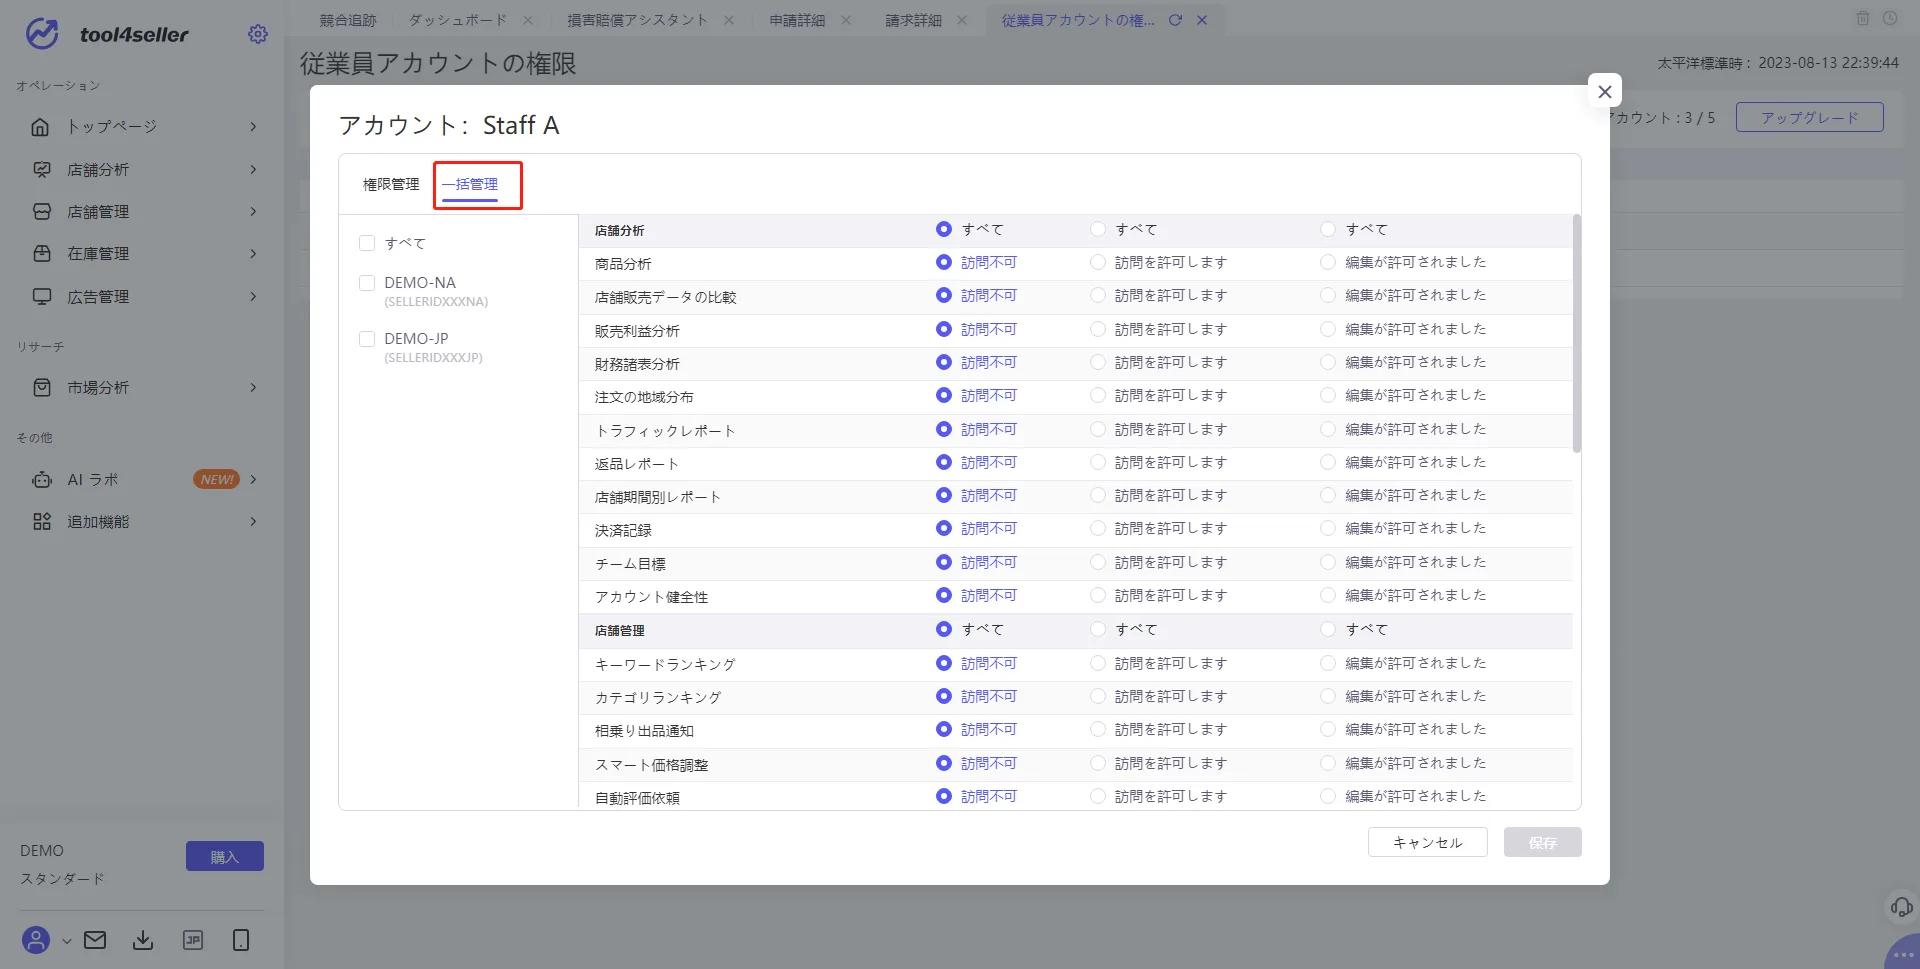This screenshot has width=1920, height=969.
Task: Select 訪問を許可します for 決済記録
Action: 1098,528
